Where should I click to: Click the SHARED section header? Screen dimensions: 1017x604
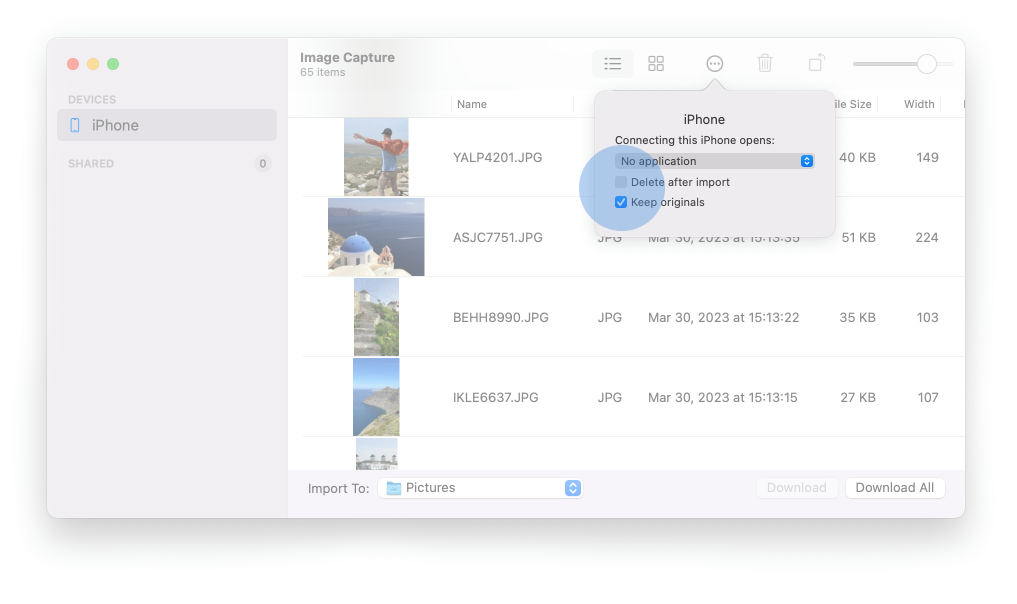(91, 163)
